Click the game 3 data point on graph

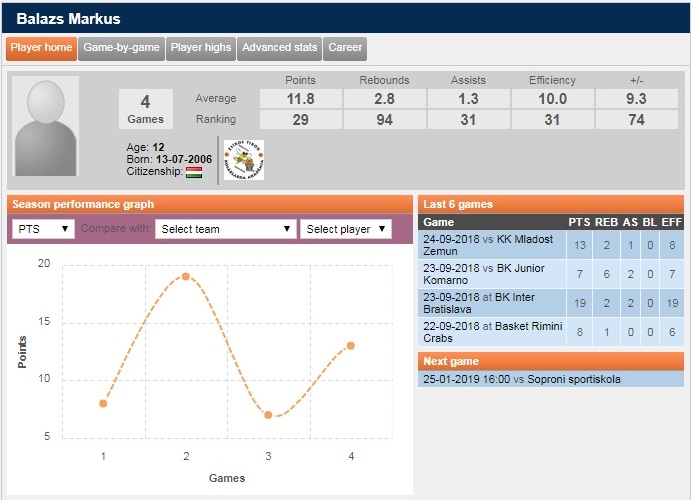tap(268, 414)
